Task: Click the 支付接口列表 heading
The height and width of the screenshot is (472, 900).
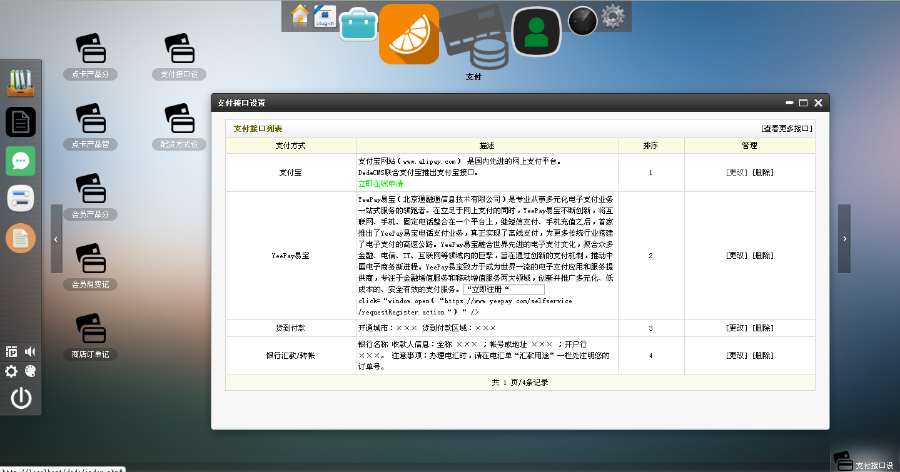Action: click(x=258, y=129)
